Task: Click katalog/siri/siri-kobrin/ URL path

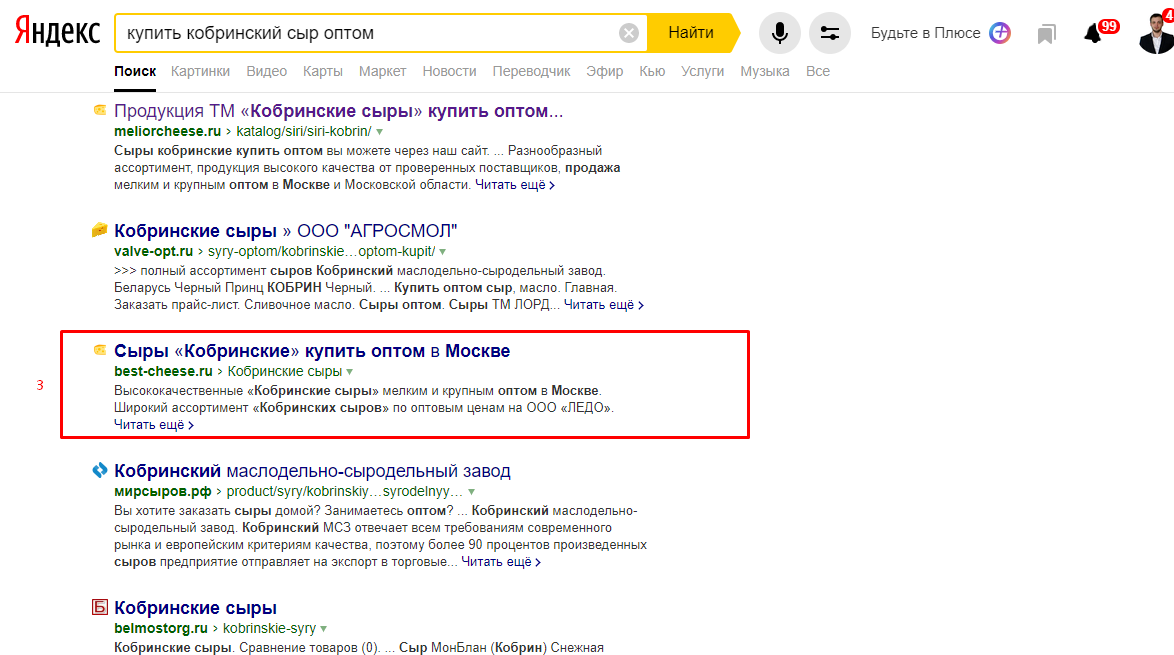Action: [304, 131]
